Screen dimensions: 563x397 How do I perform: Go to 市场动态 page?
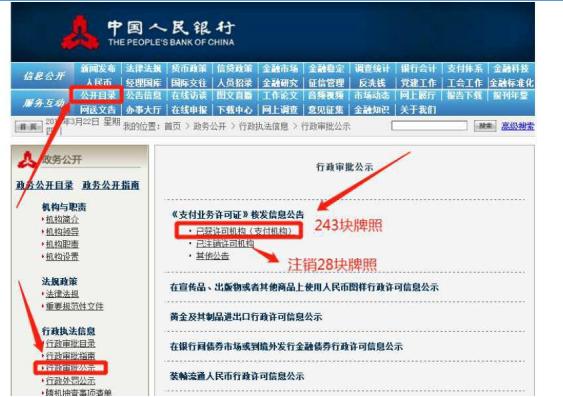point(372,95)
